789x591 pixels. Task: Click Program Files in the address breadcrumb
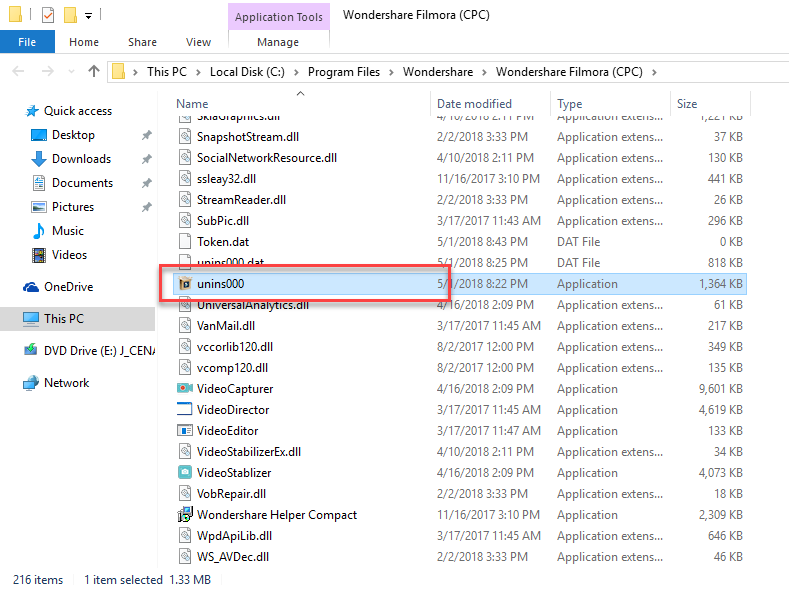344,72
